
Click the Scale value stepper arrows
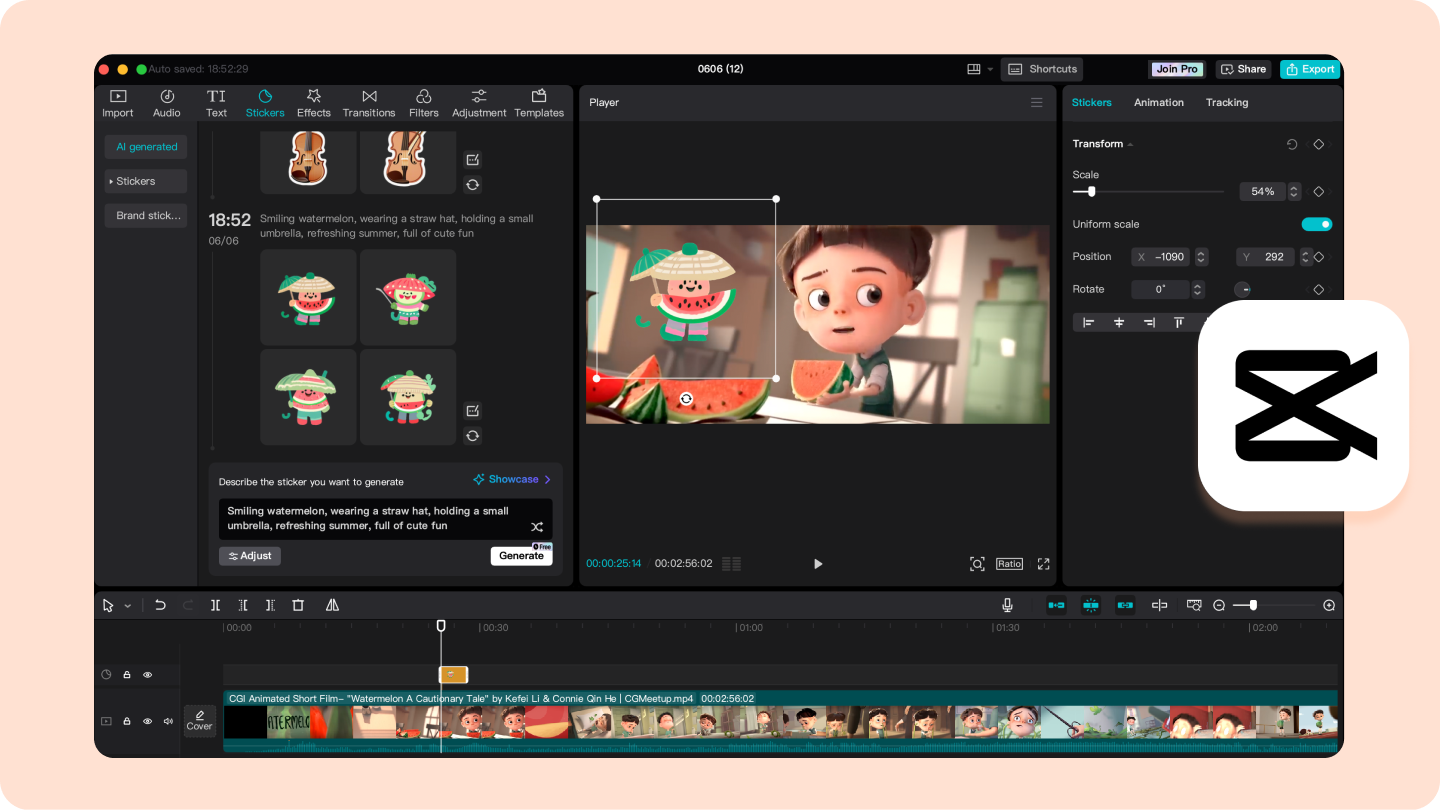pos(1295,191)
